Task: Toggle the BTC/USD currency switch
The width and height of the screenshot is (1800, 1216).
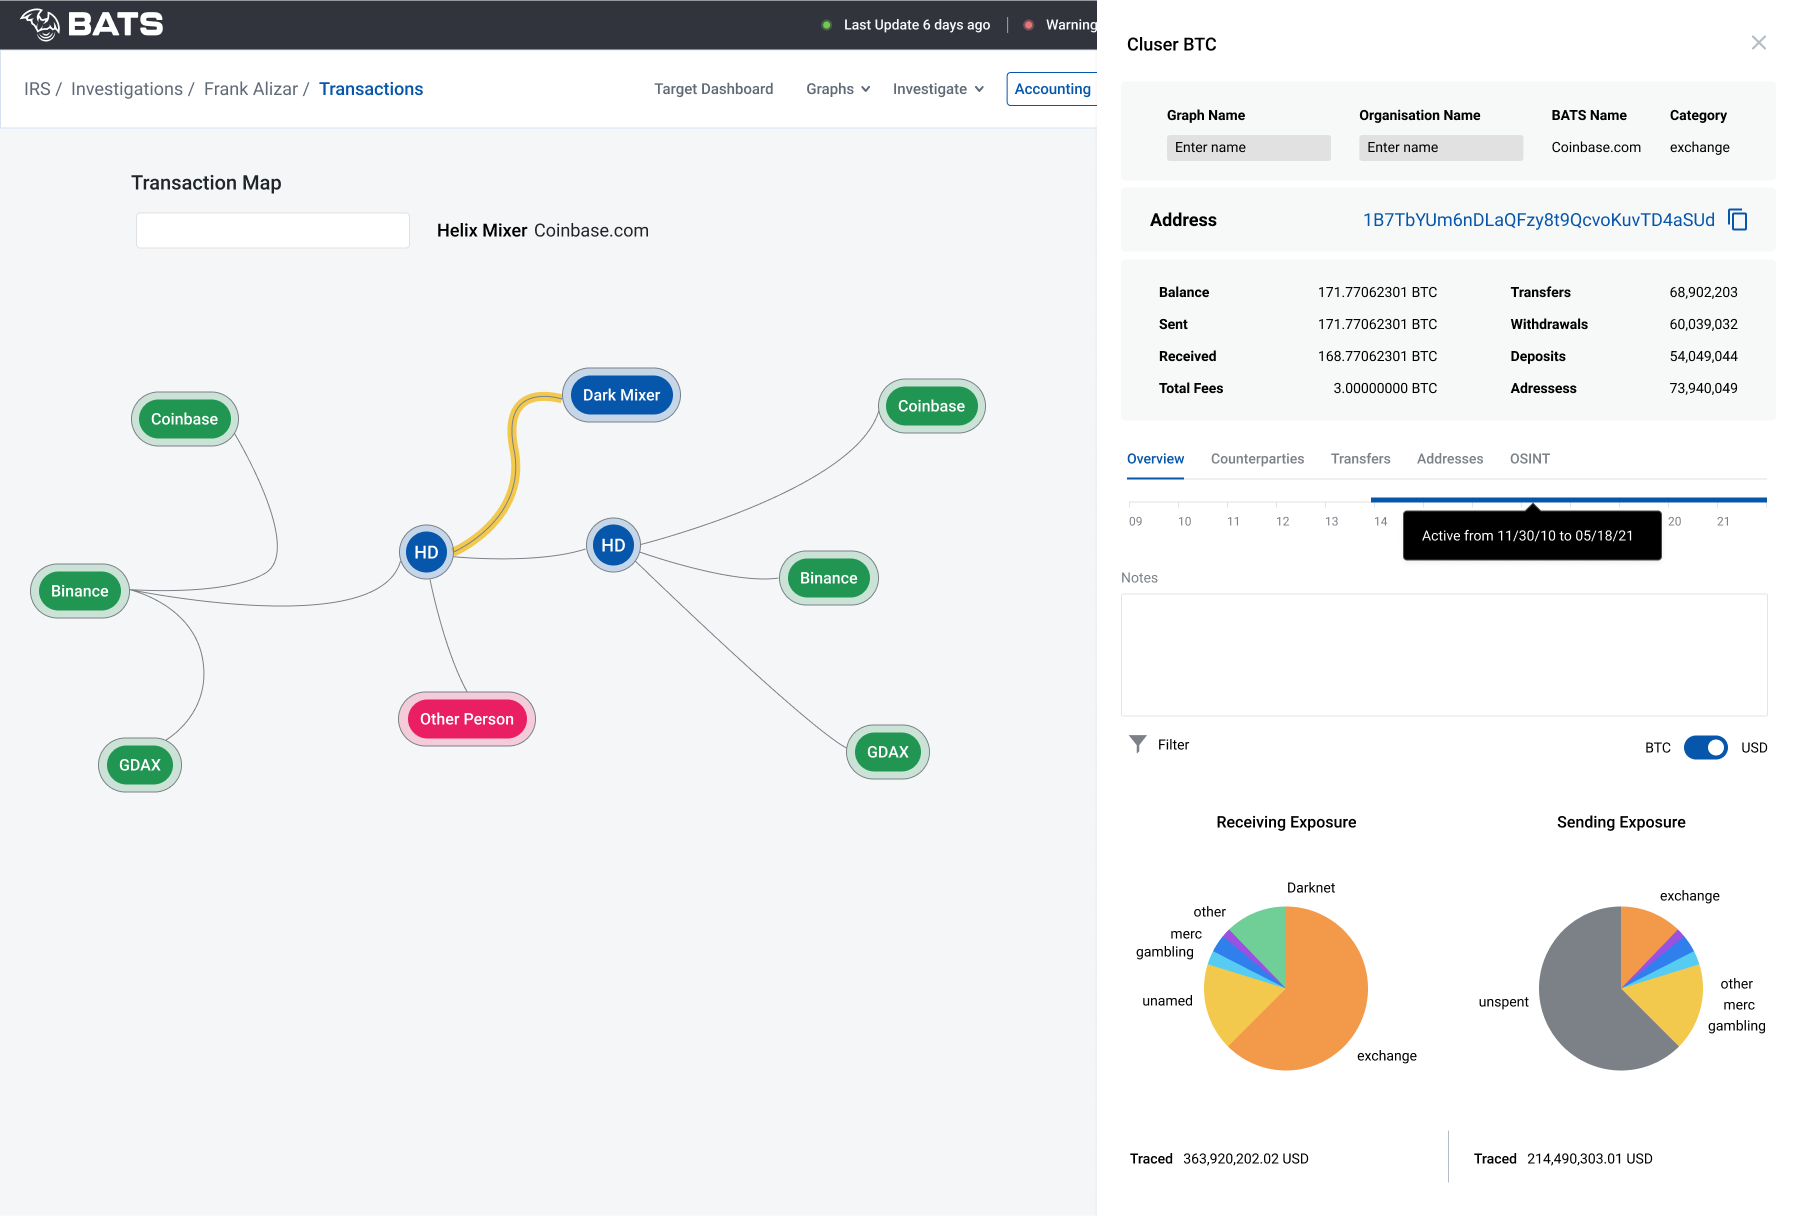Action: [1705, 748]
